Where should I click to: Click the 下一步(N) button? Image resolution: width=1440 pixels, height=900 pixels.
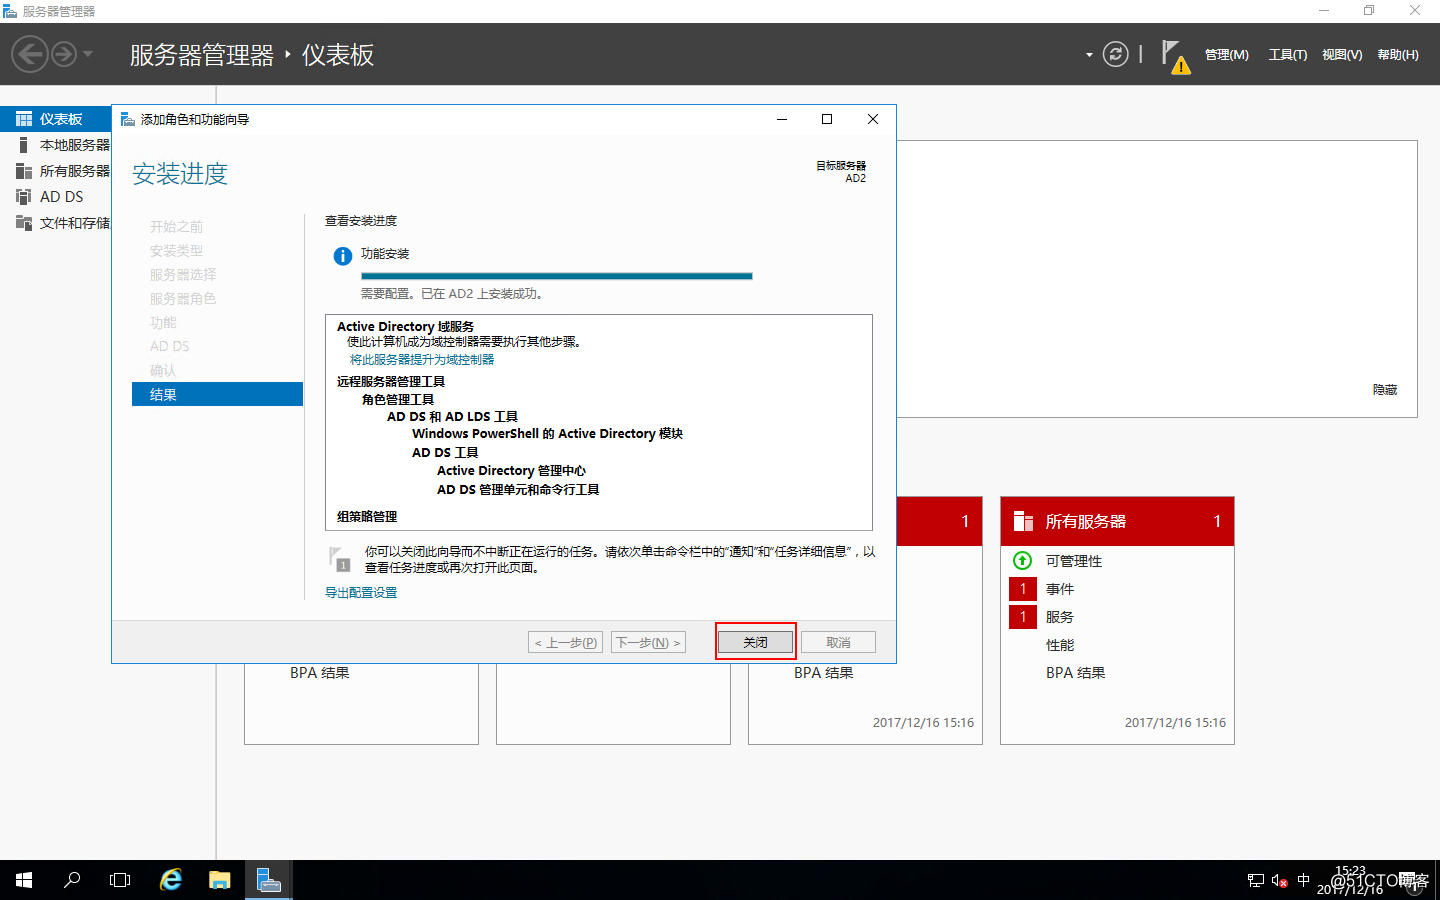[x=648, y=642]
